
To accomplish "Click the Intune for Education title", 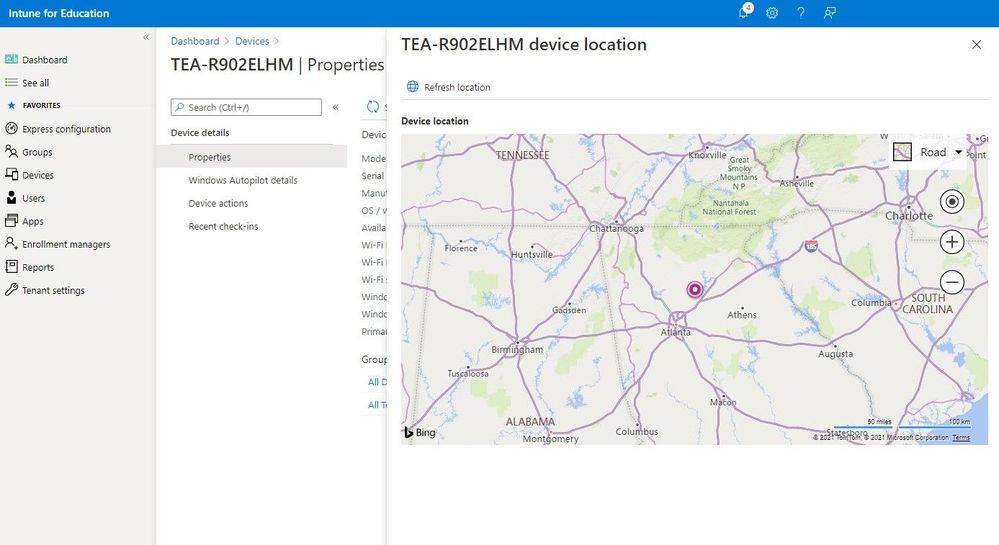I will click(59, 13).
